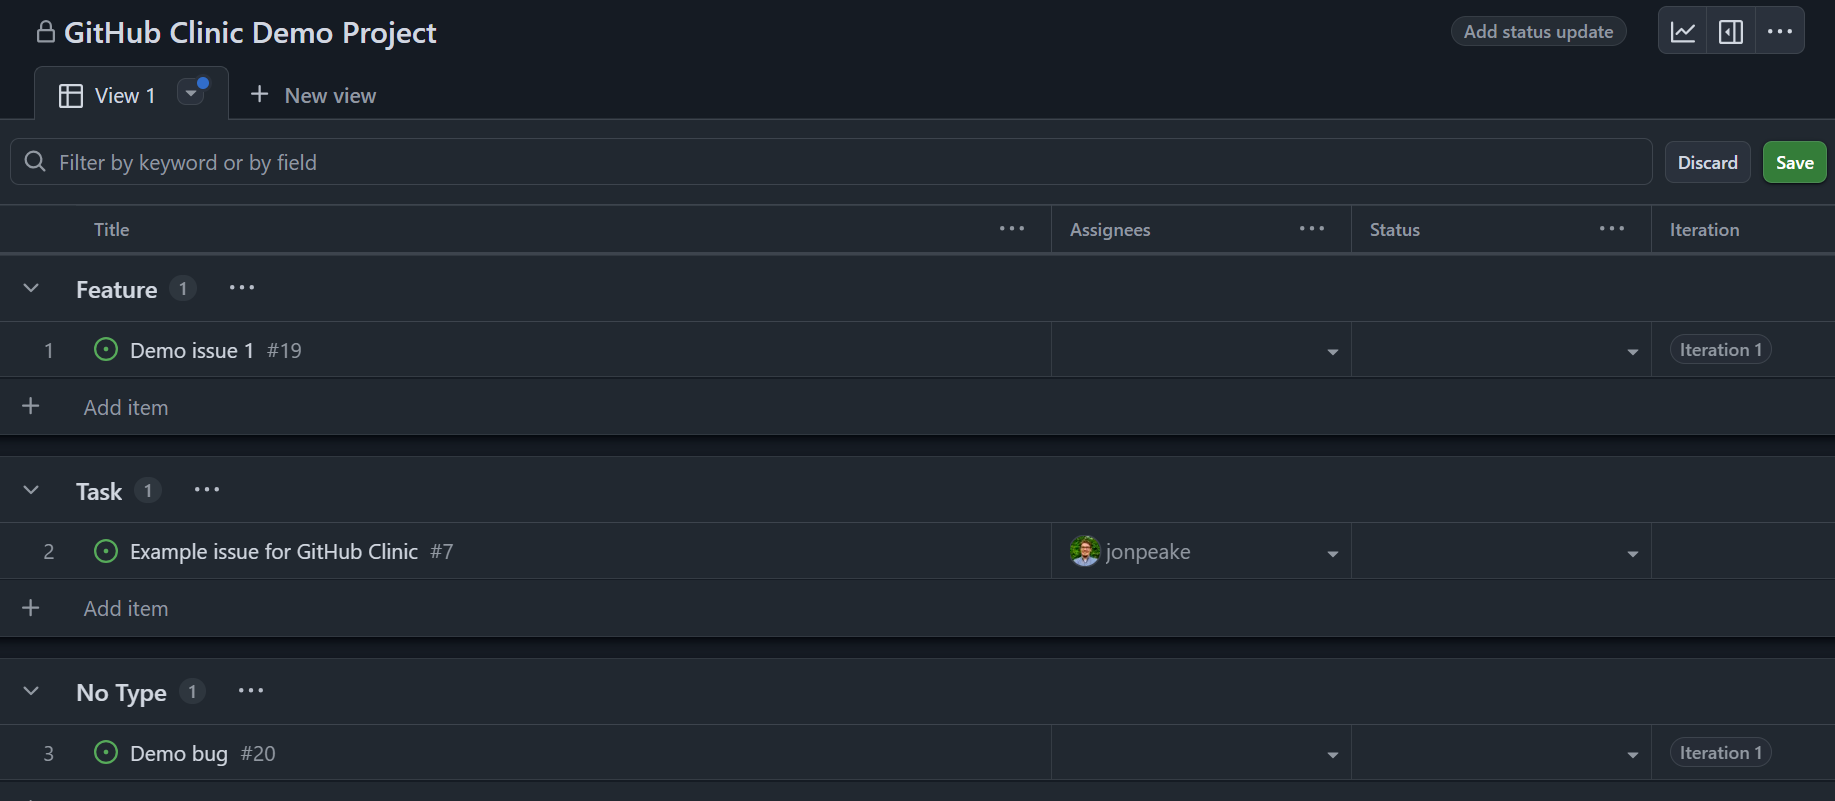The image size is (1835, 801).
Task: Collapse the Feature group
Action: point(31,288)
